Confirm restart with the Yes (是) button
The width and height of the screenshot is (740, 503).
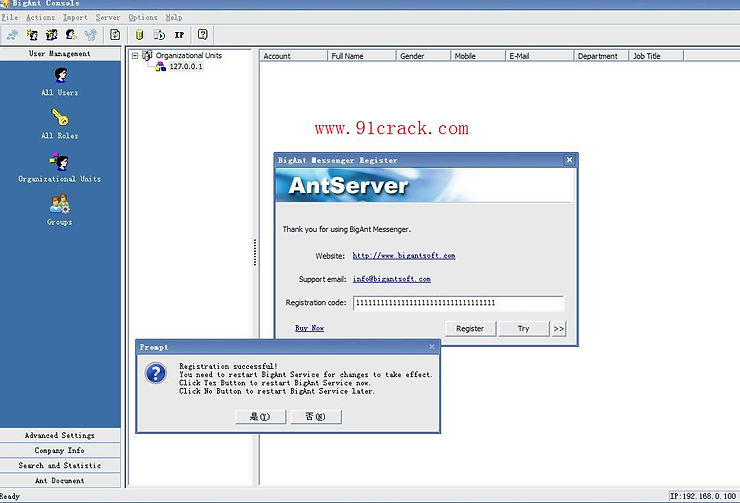click(260, 417)
